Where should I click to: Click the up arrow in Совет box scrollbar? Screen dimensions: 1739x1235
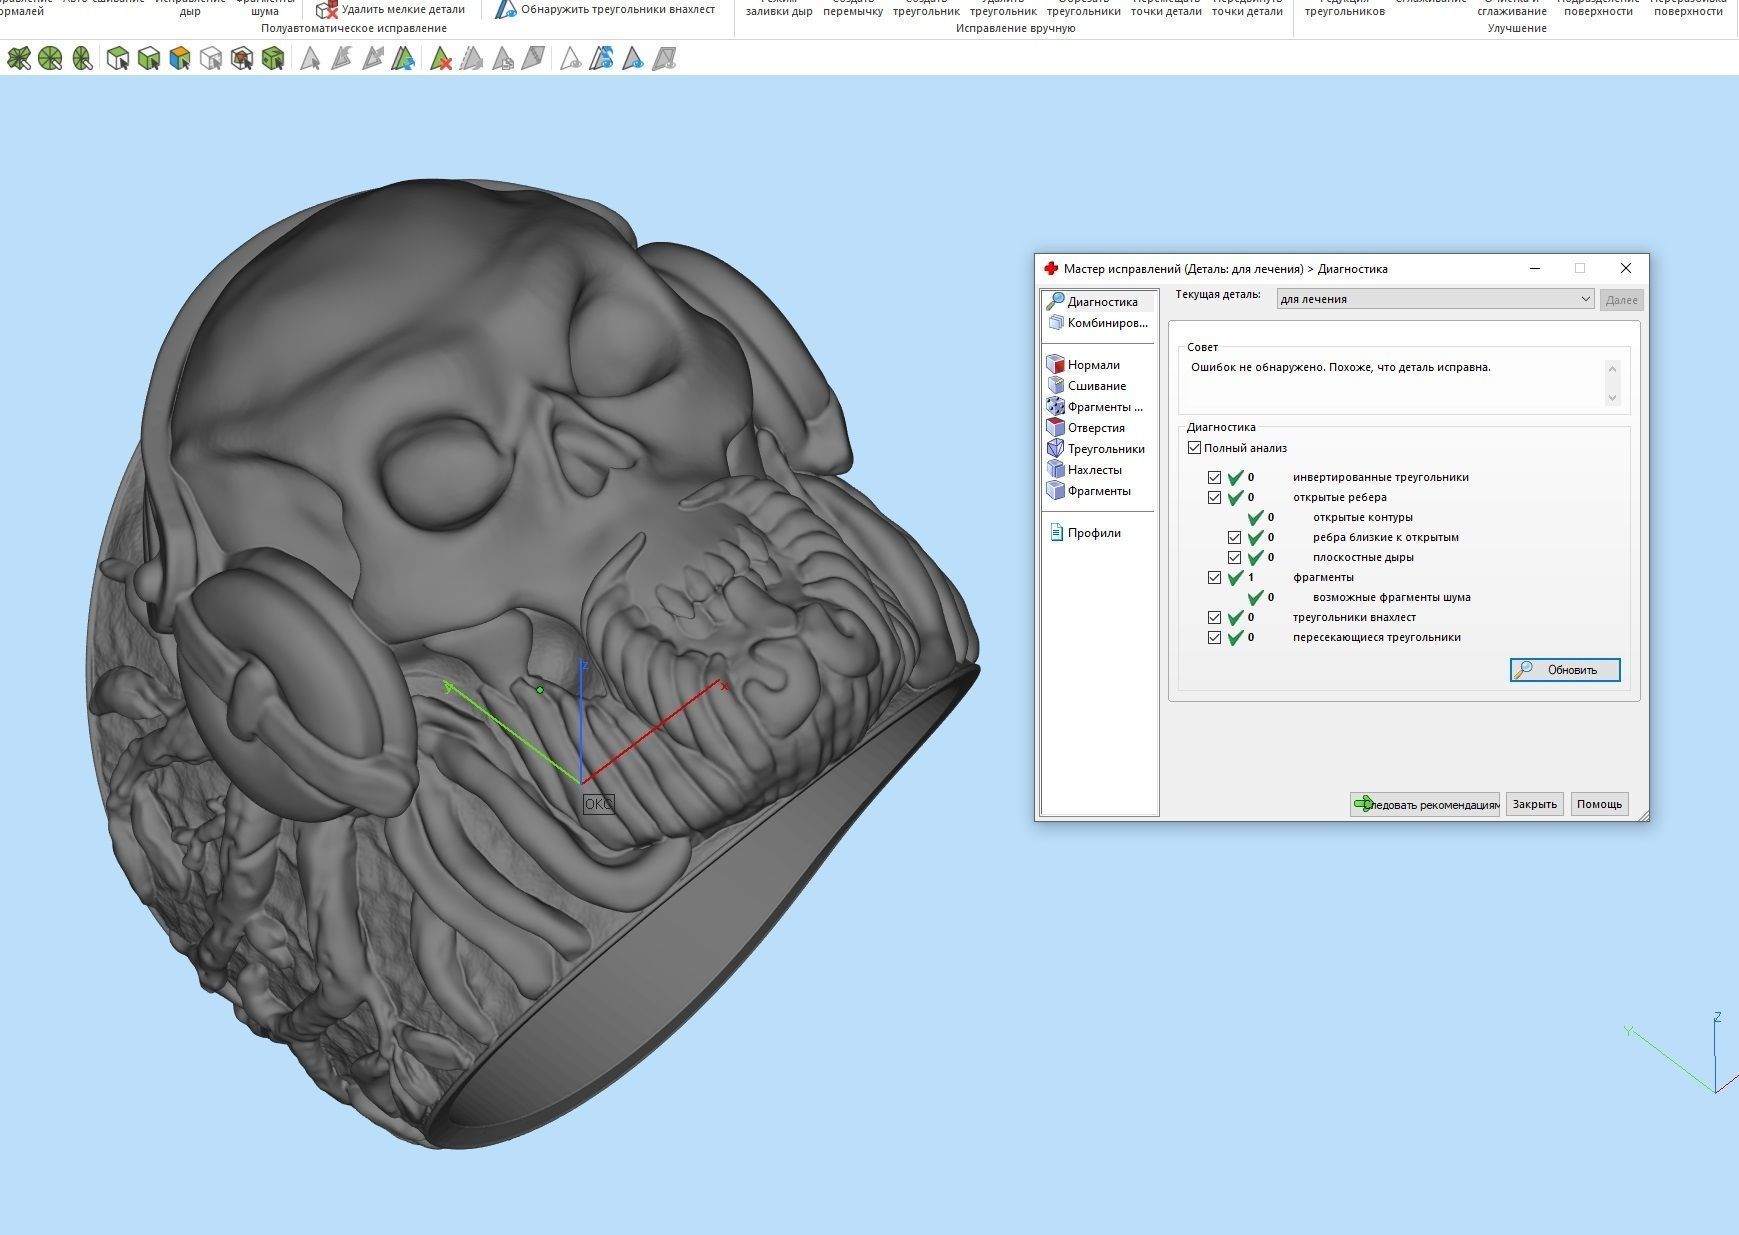[1612, 368]
